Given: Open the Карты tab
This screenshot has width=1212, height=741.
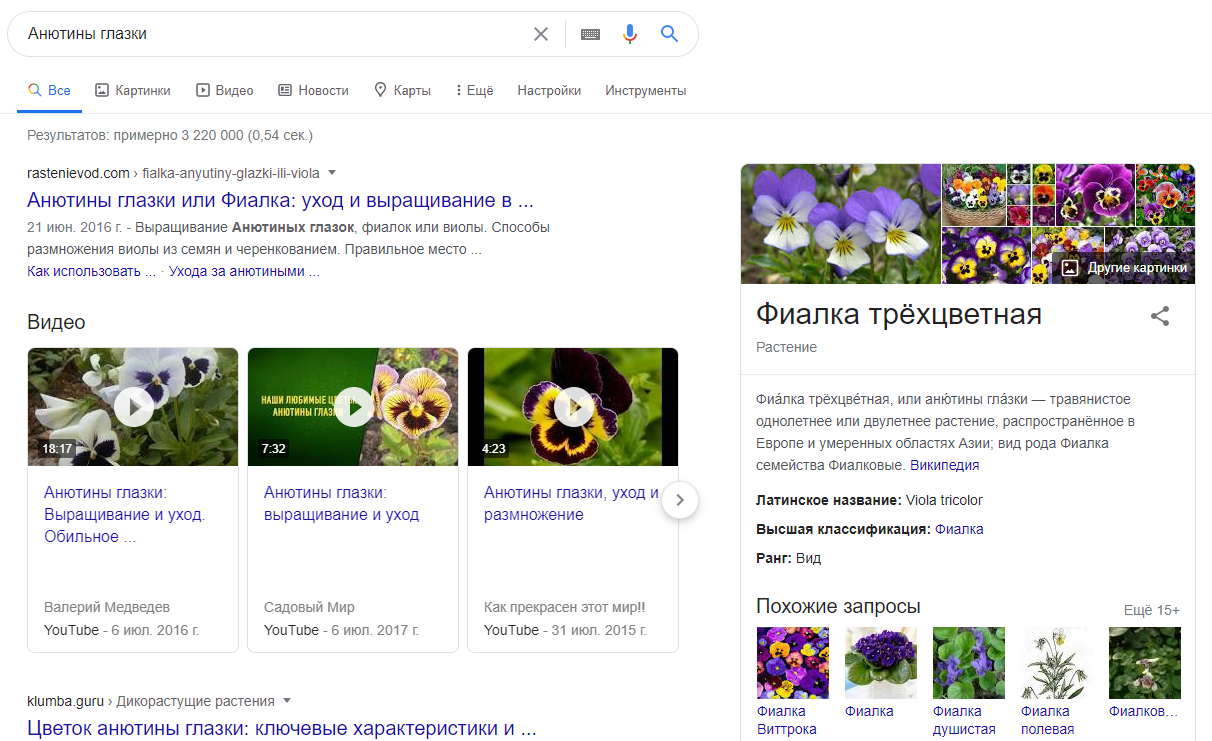Looking at the screenshot, I should (x=402, y=90).
